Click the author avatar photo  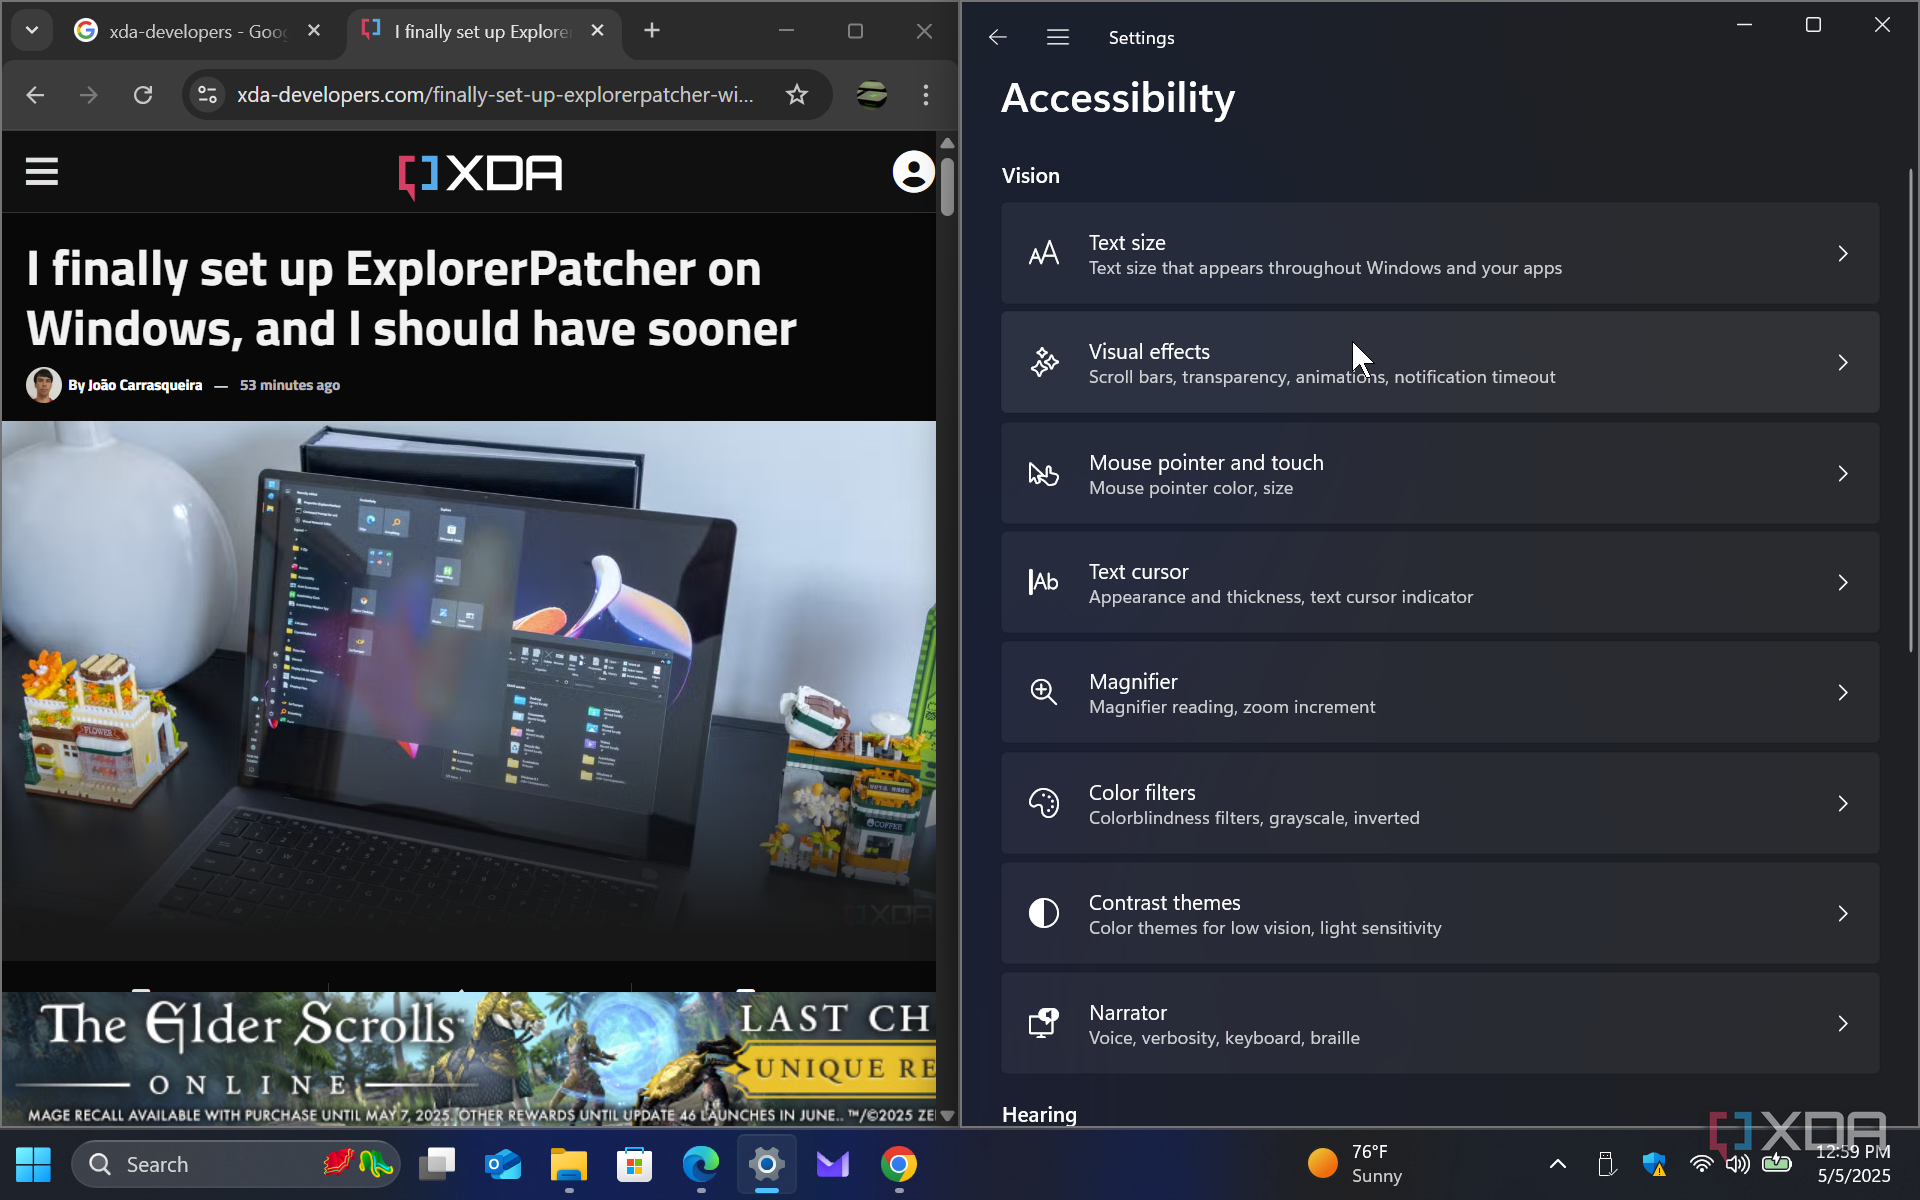click(x=43, y=385)
